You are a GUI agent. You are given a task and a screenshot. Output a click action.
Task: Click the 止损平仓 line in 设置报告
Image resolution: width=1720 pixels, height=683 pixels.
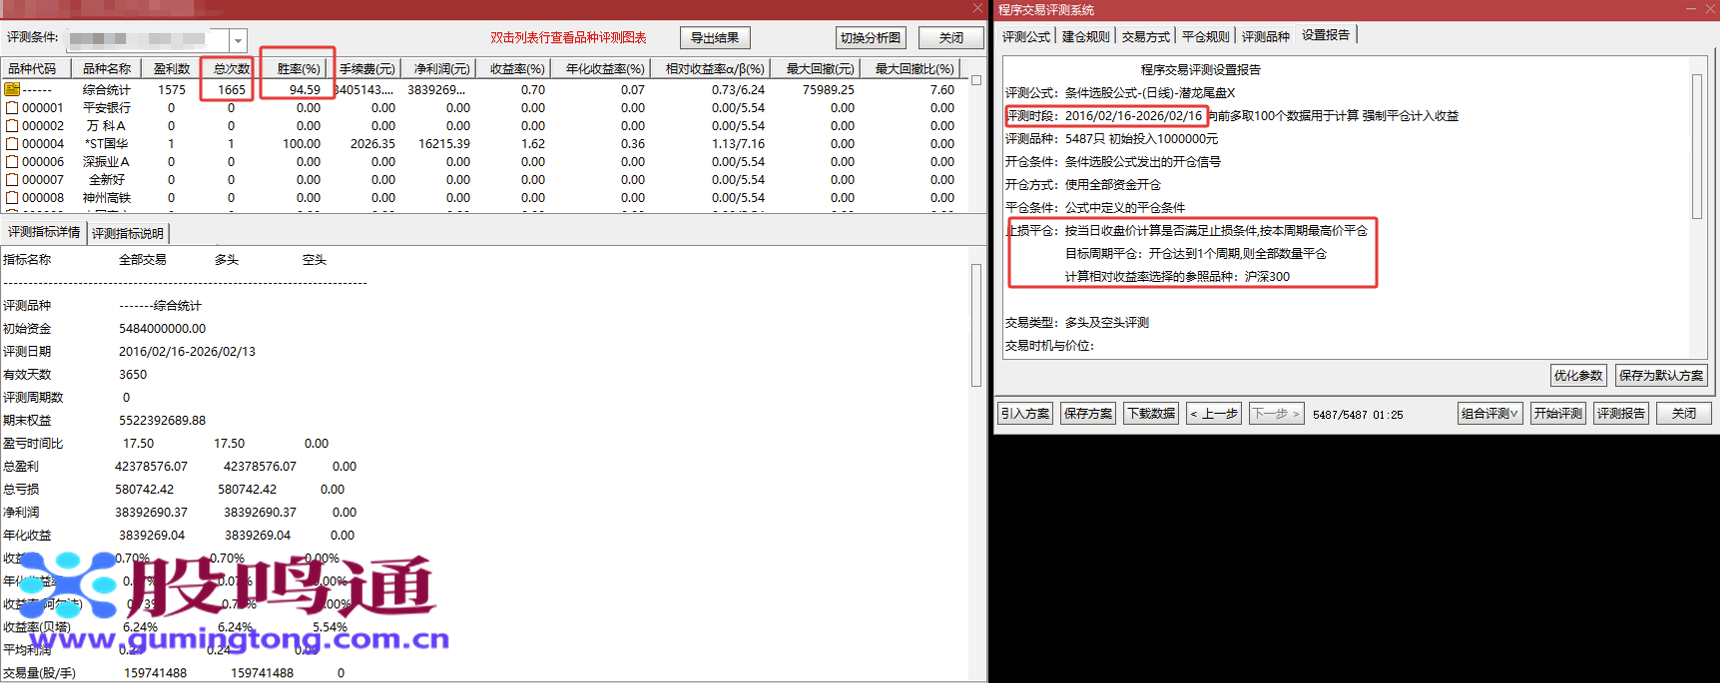(1186, 230)
